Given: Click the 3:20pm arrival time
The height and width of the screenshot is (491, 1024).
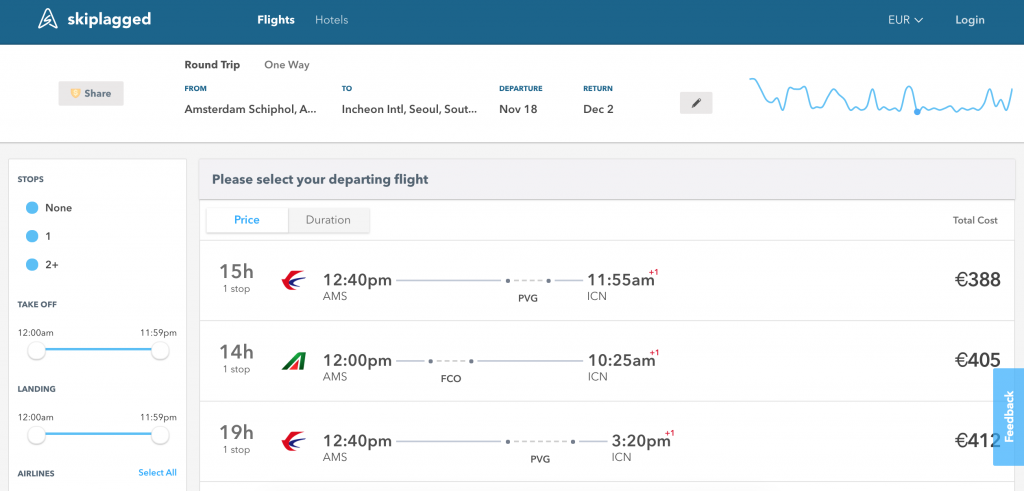Looking at the screenshot, I should (x=641, y=441).
